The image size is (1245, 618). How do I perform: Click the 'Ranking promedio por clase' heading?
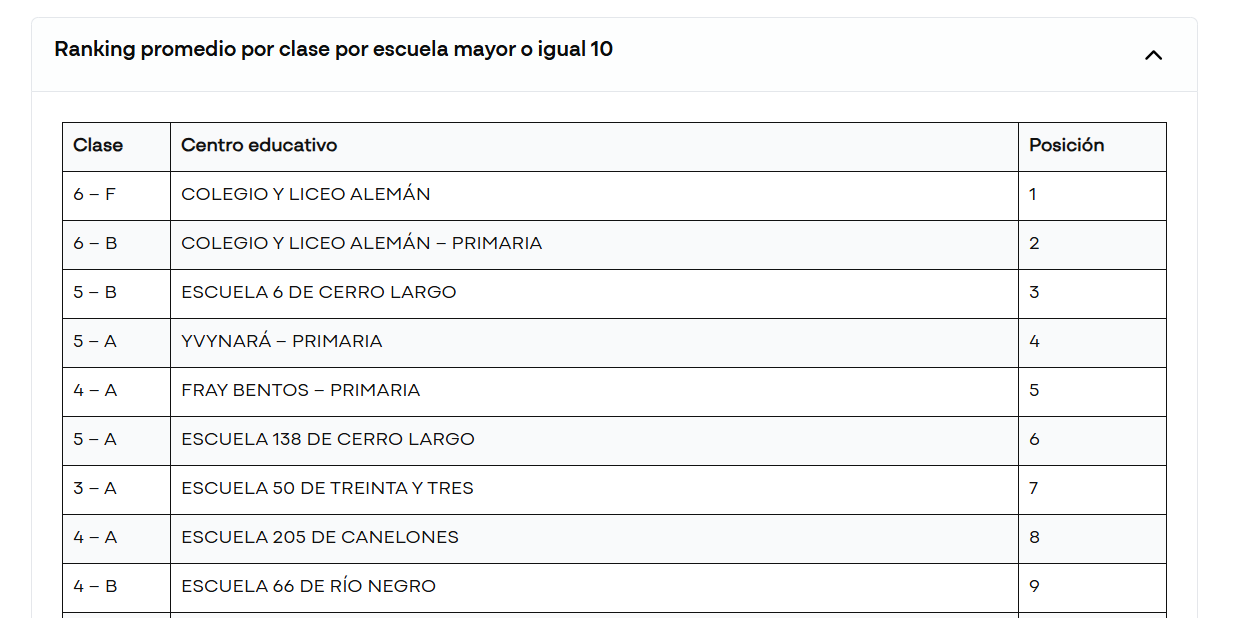333,49
